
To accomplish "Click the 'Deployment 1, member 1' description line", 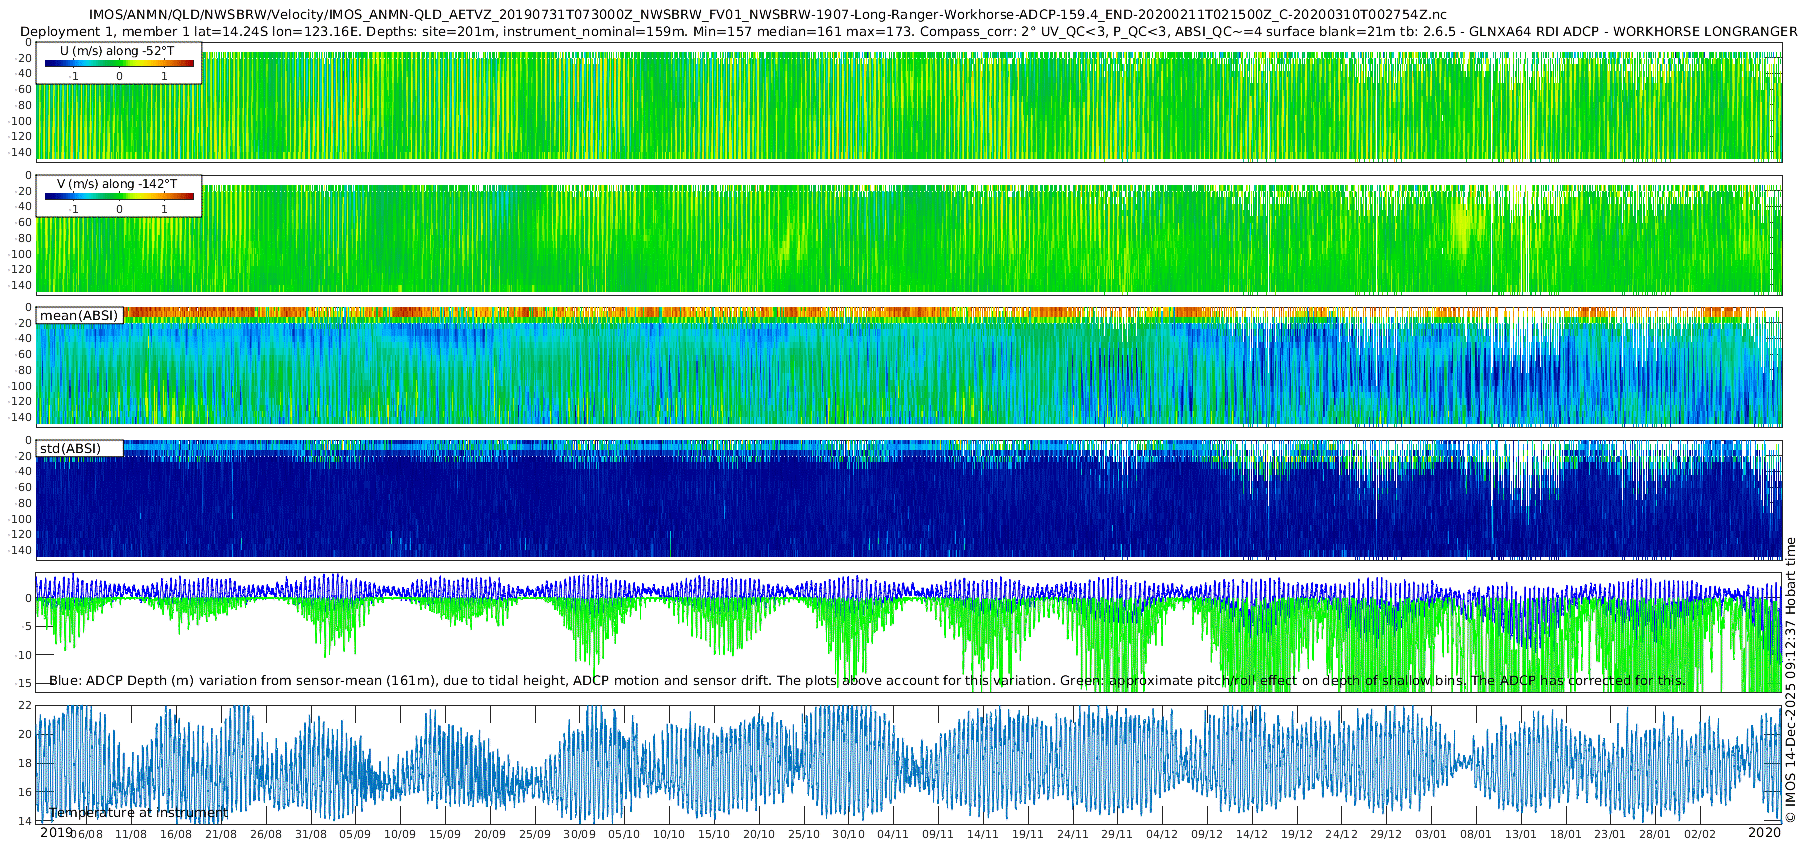I will pyautogui.click(x=908, y=31).
